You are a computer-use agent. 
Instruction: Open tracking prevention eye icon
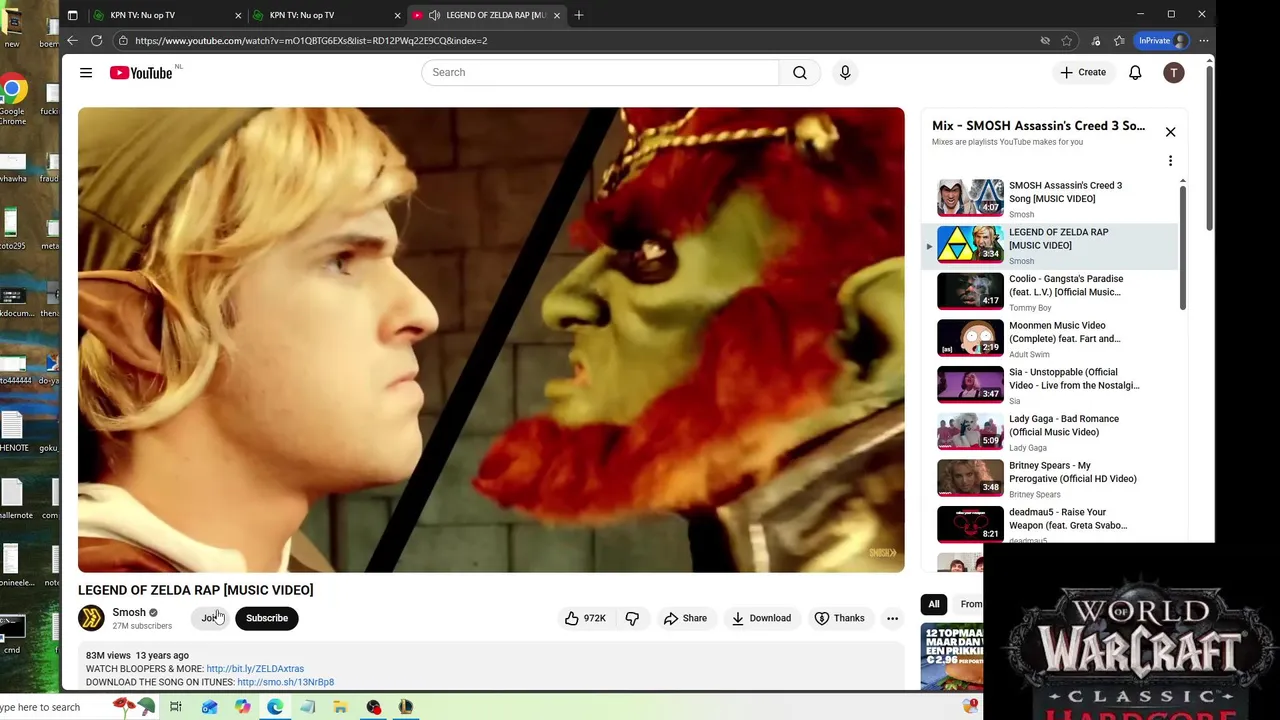point(1045,41)
